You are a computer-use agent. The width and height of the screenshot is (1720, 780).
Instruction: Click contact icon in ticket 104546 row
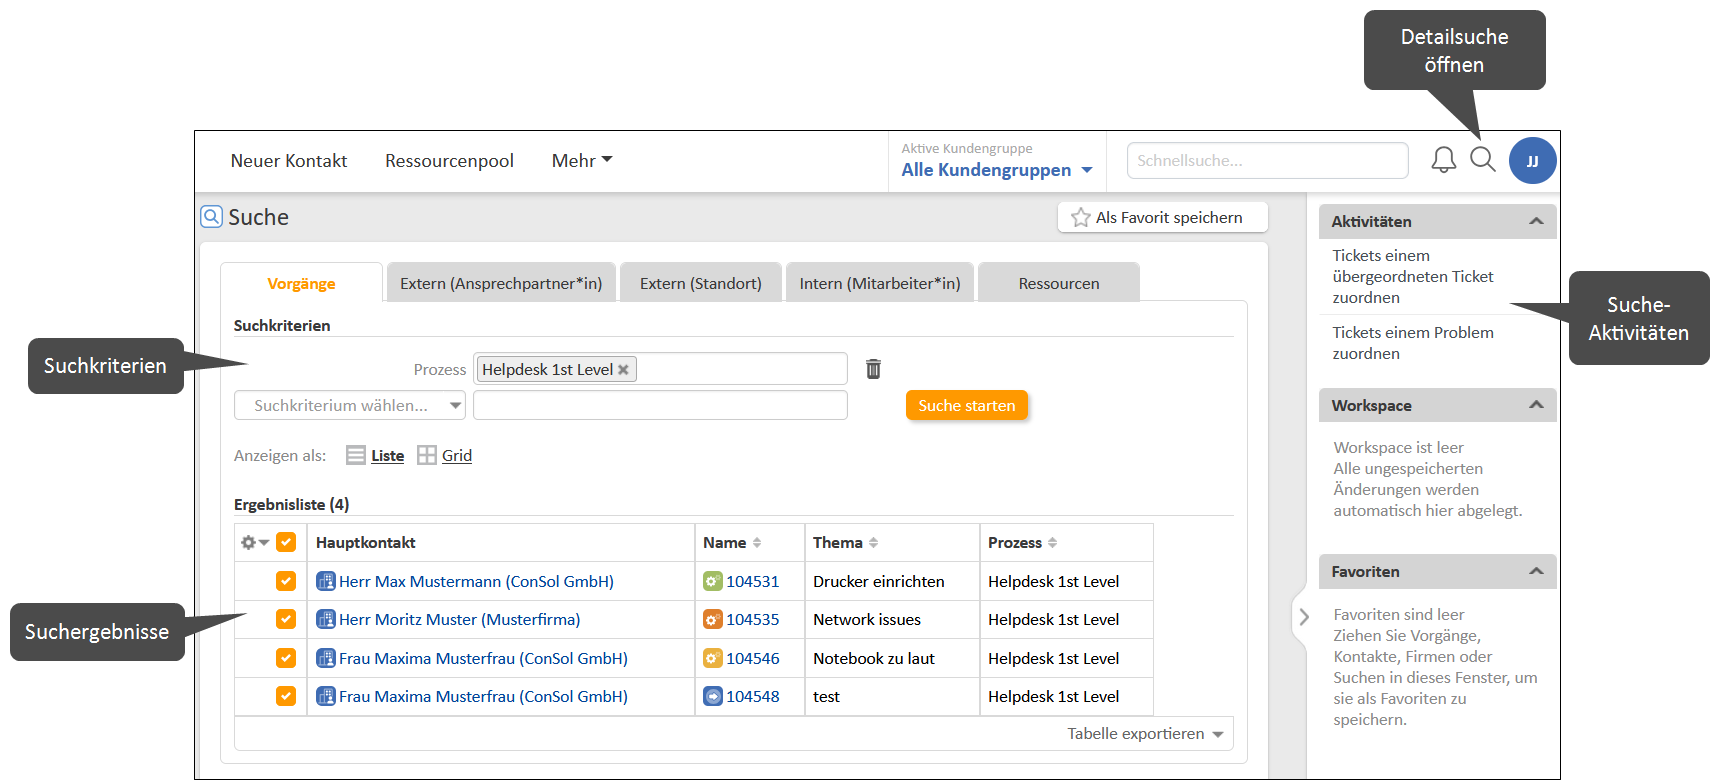tap(325, 658)
